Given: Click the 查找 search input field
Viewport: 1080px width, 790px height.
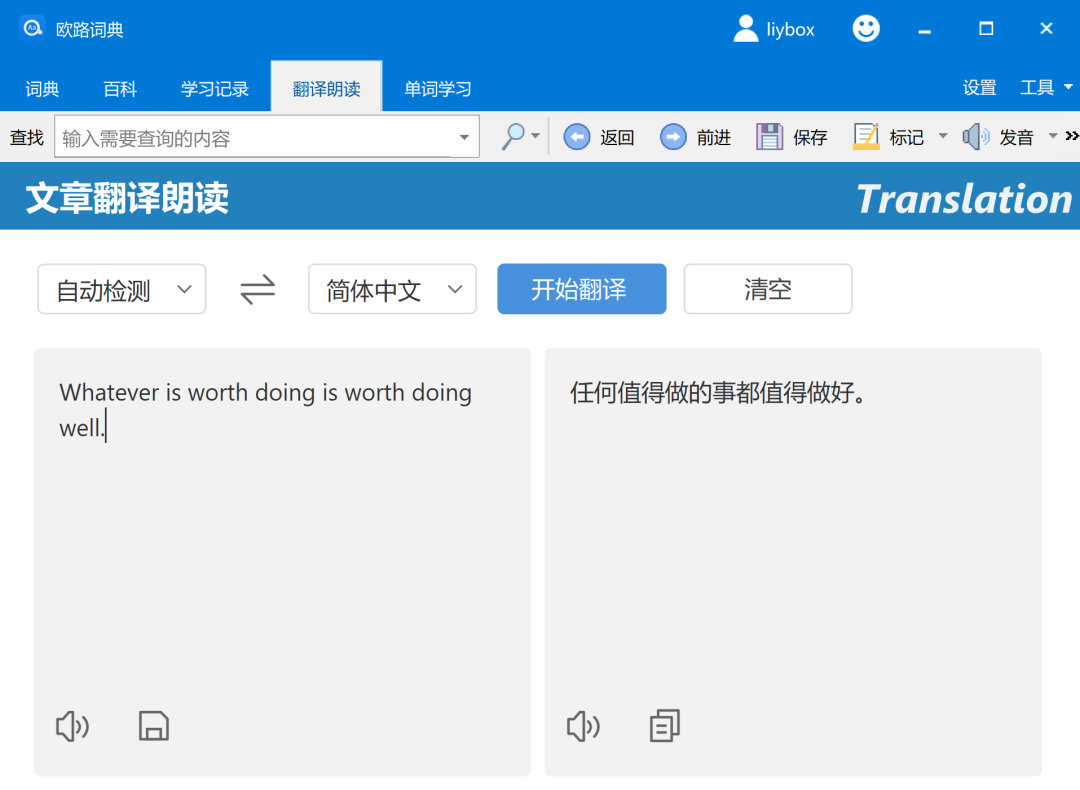Looking at the screenshot, I should tap(255, 138).
